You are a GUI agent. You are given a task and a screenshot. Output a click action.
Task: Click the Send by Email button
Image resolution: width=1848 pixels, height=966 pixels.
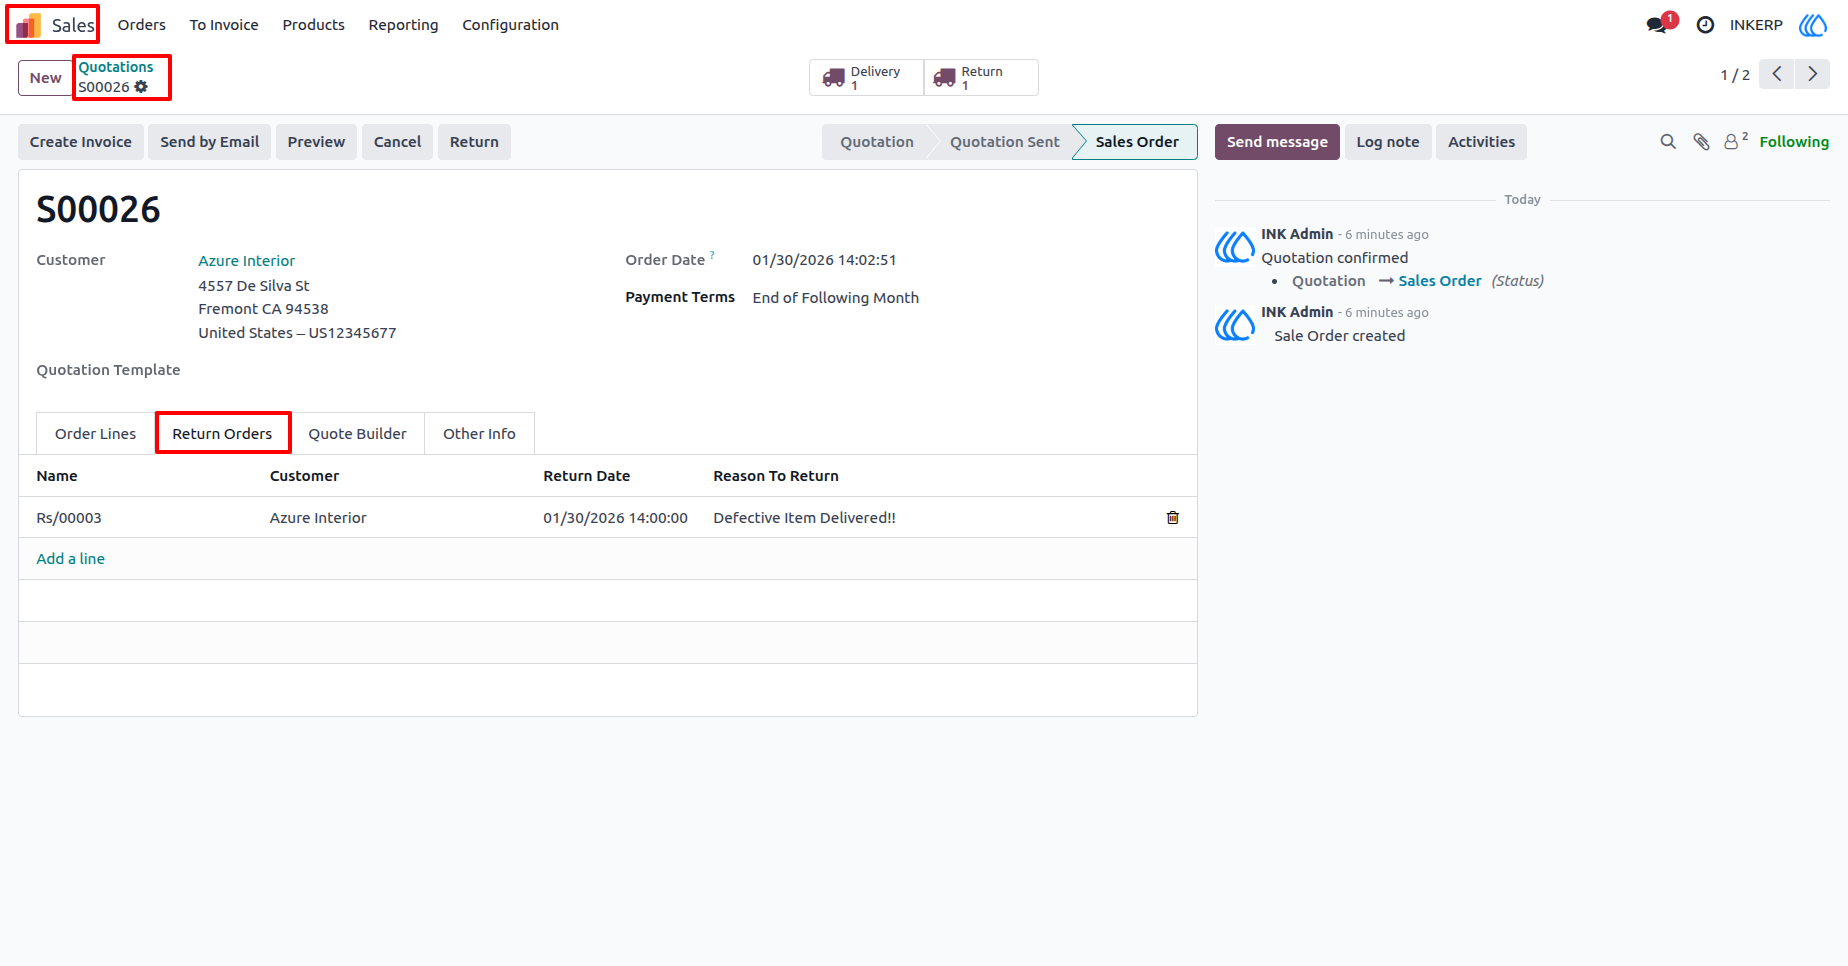tap(210, 142)
